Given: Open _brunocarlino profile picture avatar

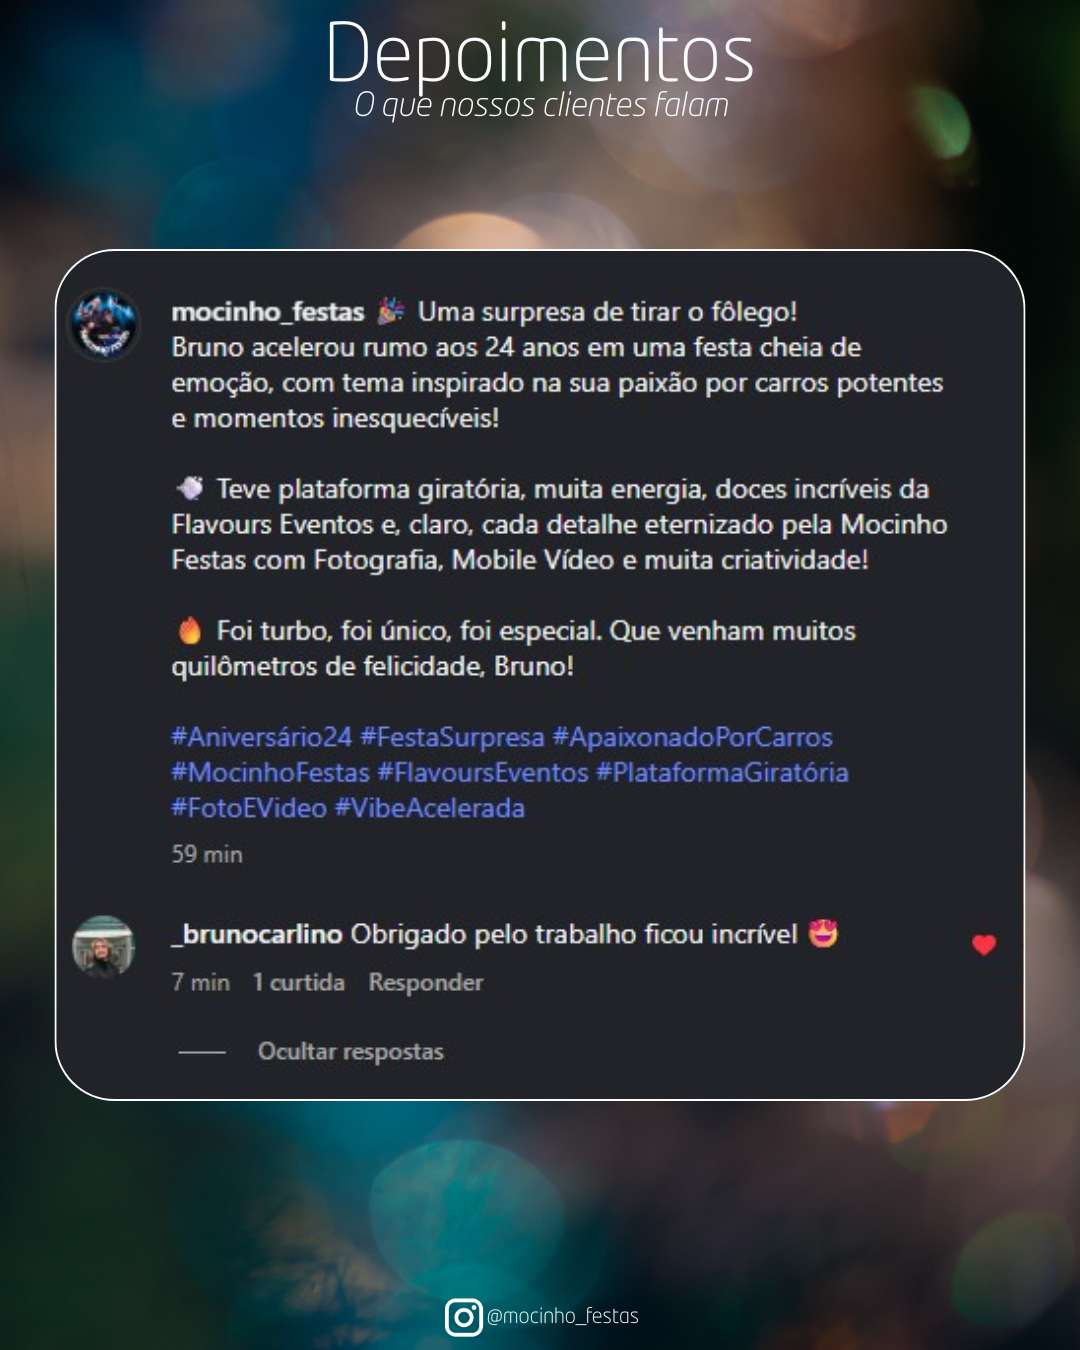Looking at the screenshot, I should 103,946.
